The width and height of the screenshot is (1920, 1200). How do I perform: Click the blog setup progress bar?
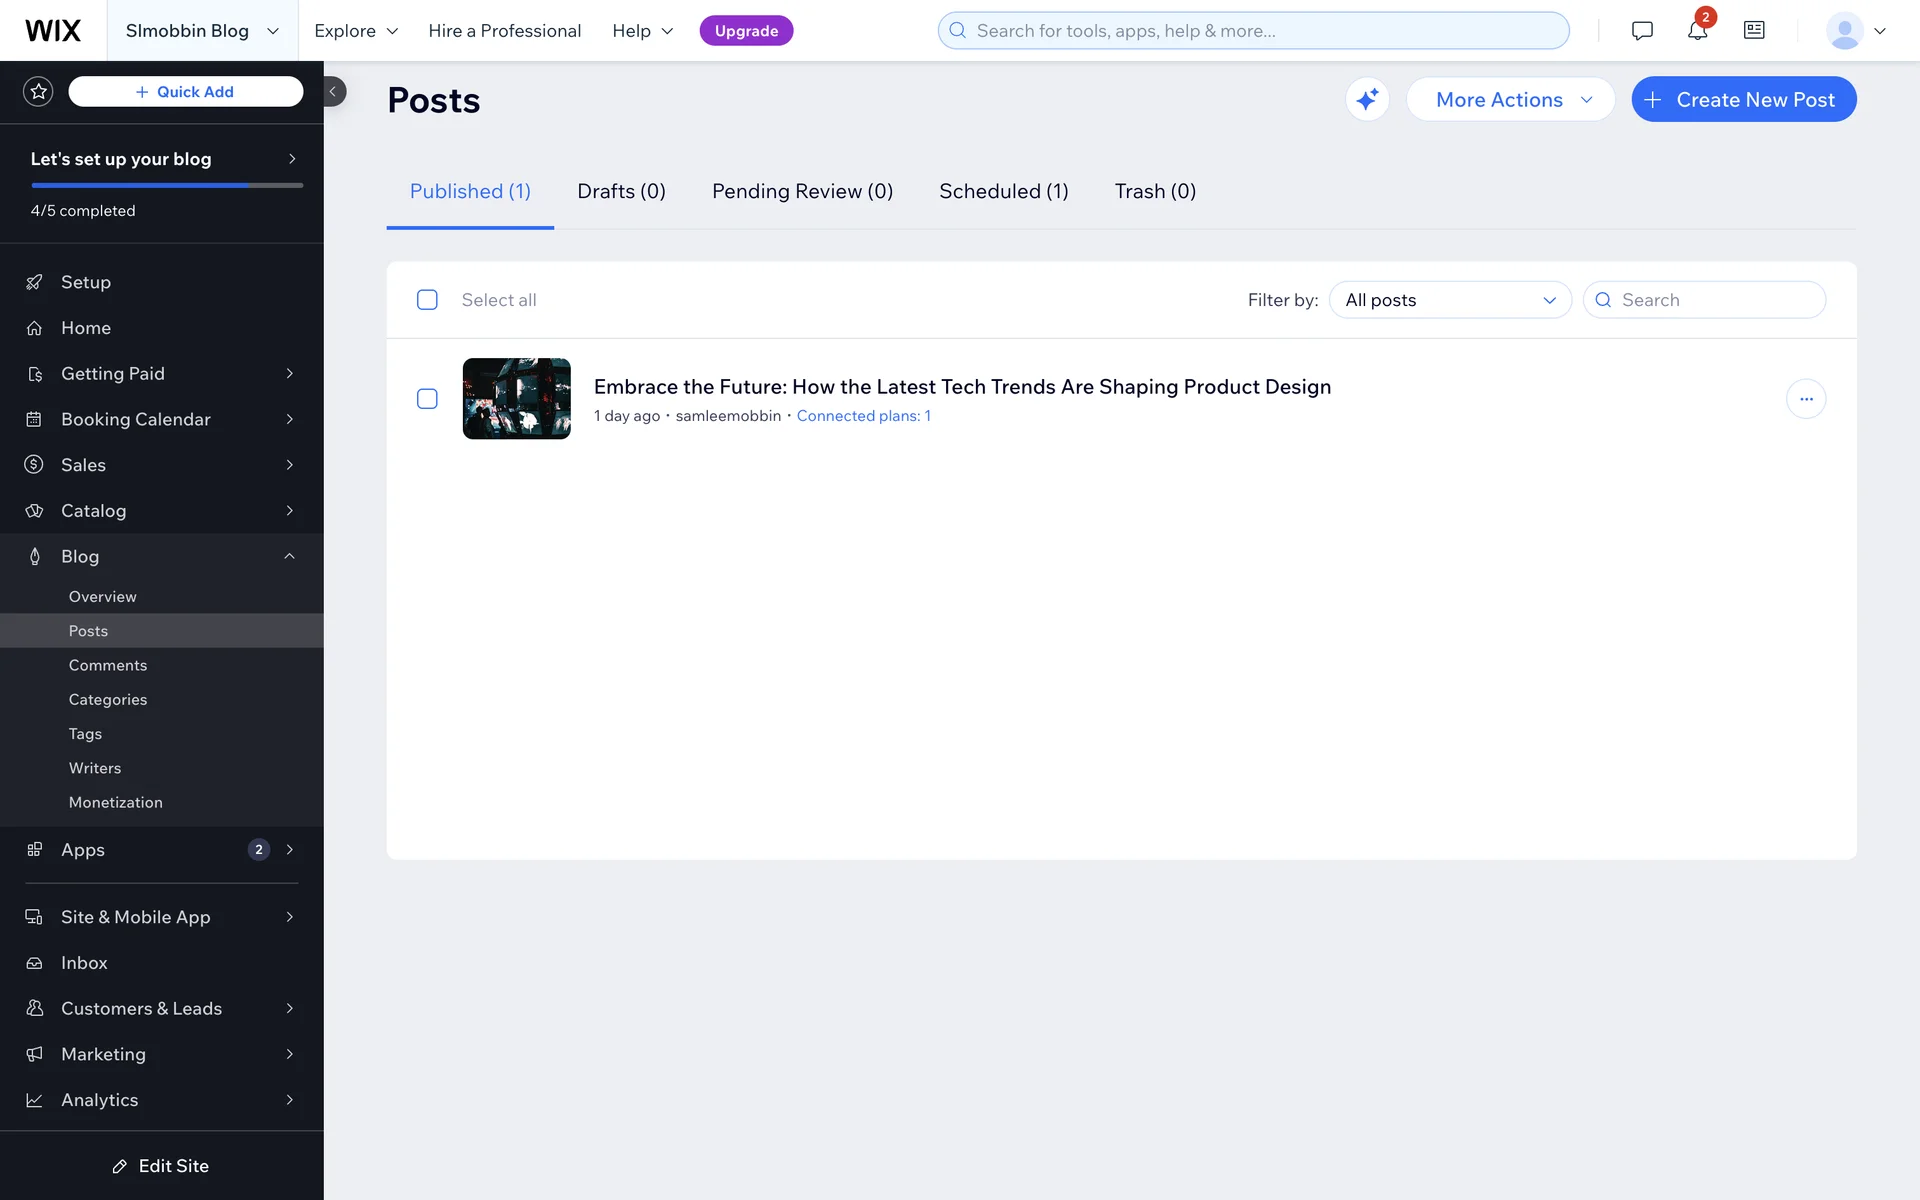click(166, 185)
